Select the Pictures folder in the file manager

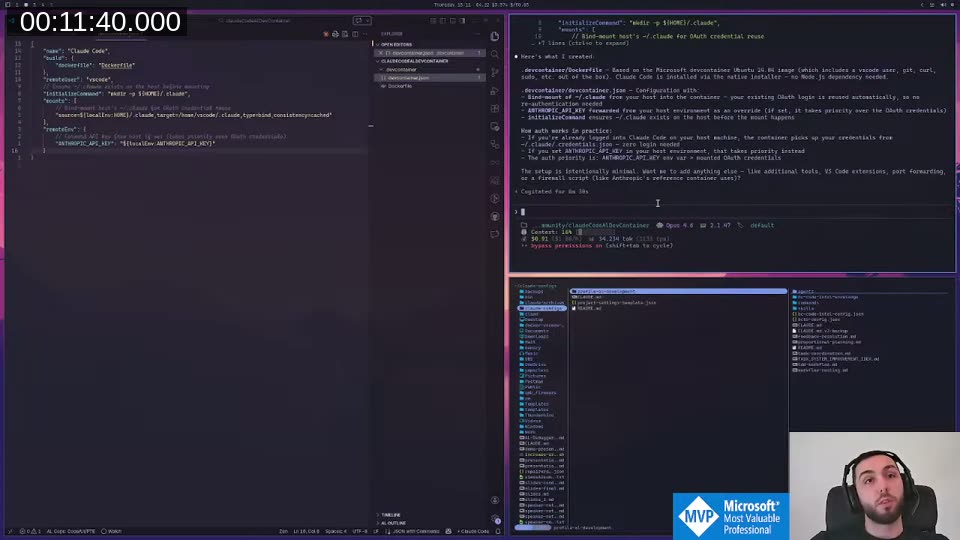532,376
